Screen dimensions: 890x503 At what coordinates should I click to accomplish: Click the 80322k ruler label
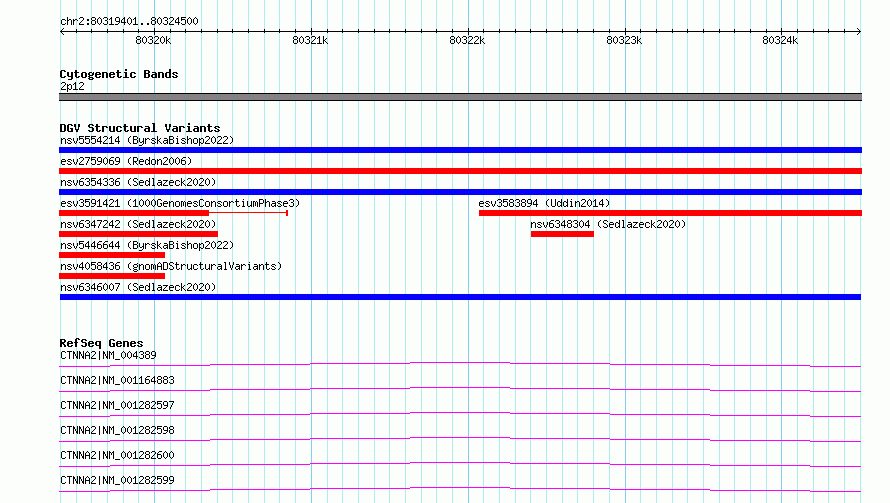click(467, 40)
